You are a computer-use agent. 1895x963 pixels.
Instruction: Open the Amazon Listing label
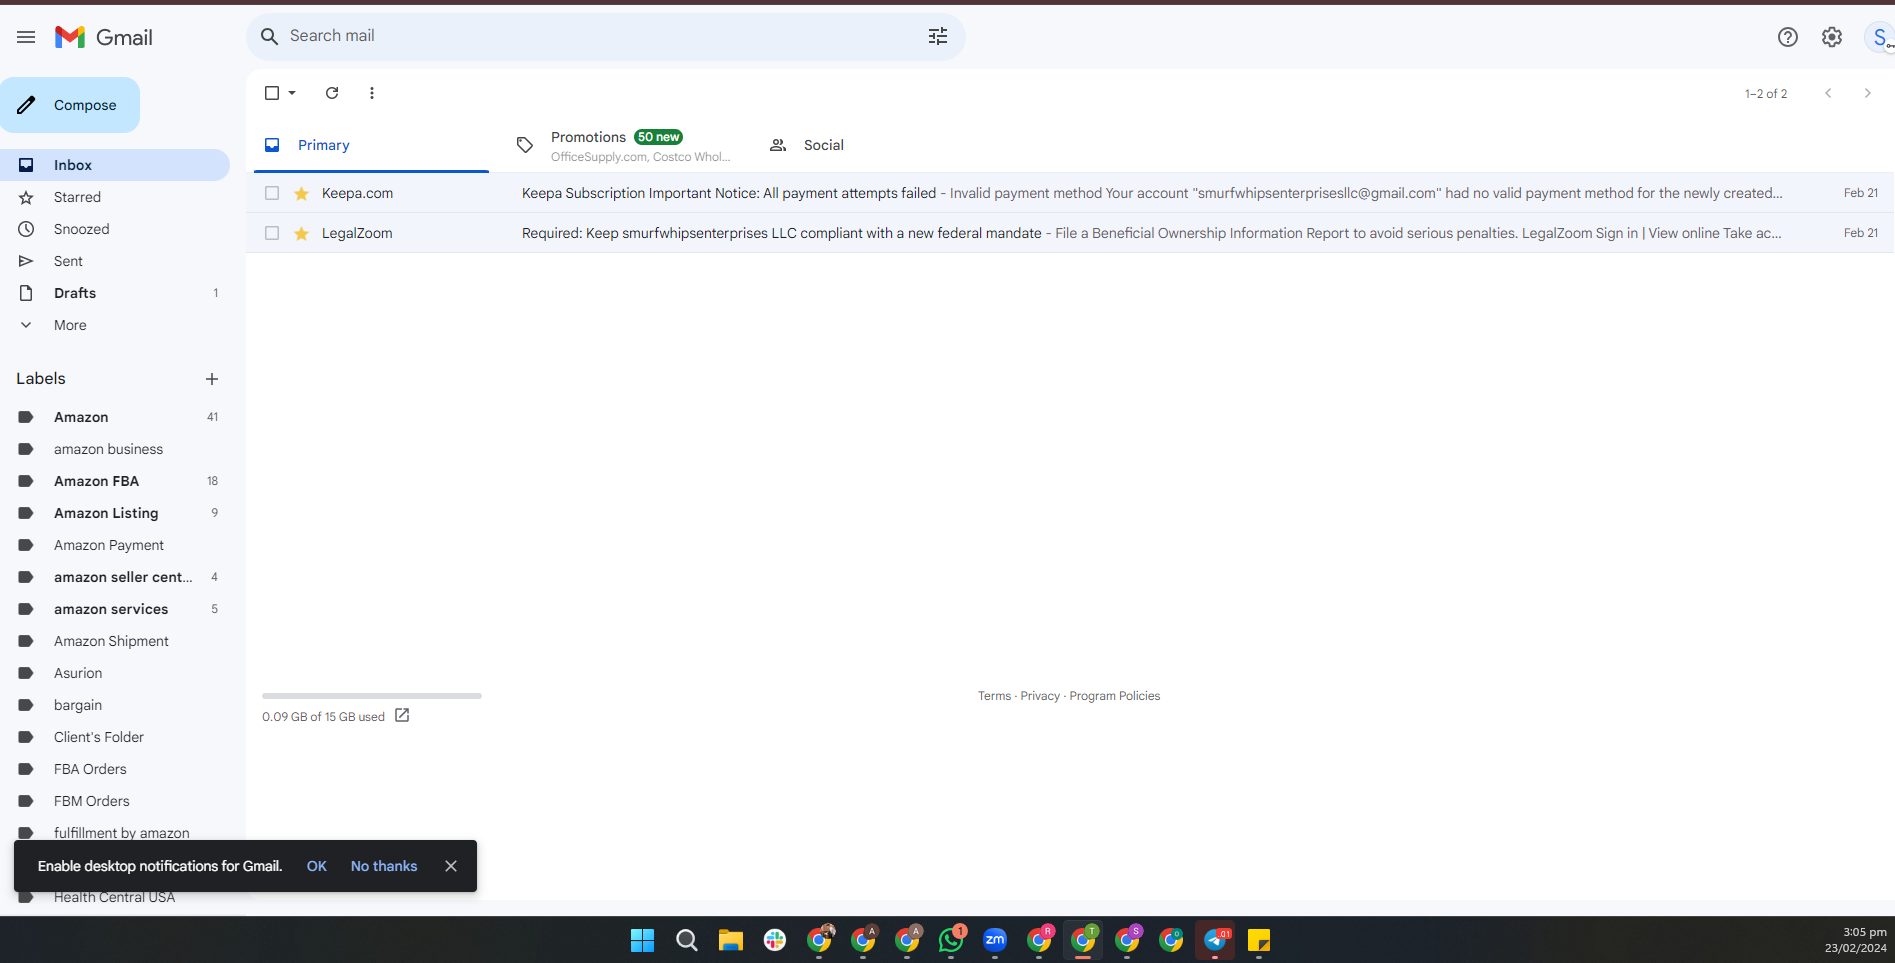(x=115, y=513)
